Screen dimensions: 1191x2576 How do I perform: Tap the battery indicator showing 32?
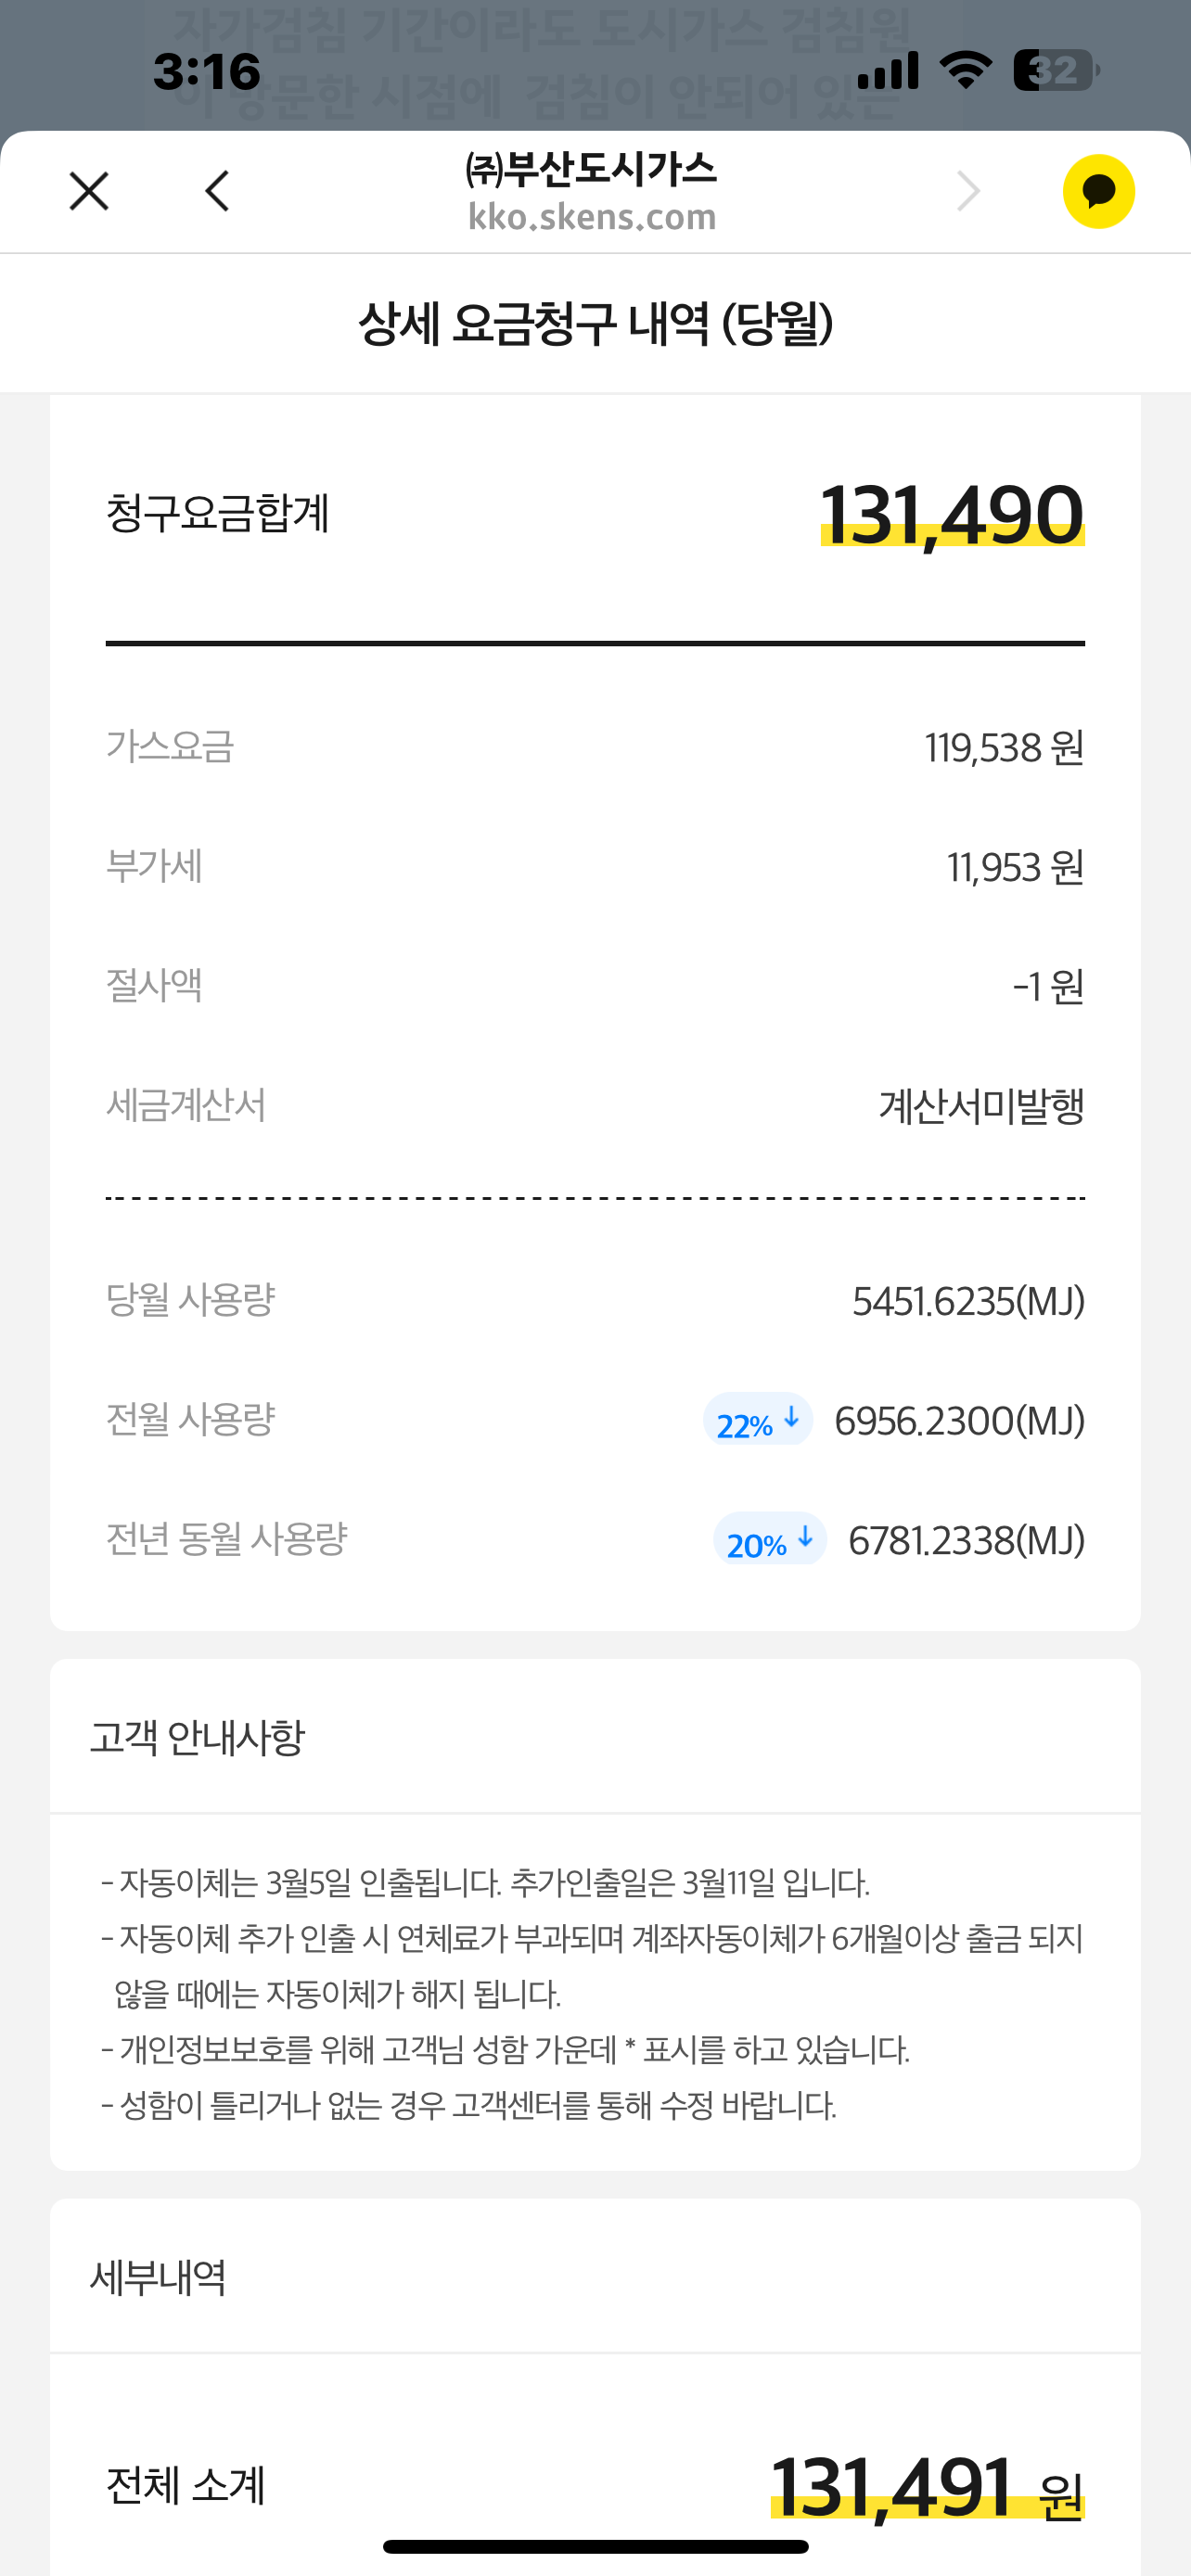coord(1055,70)
